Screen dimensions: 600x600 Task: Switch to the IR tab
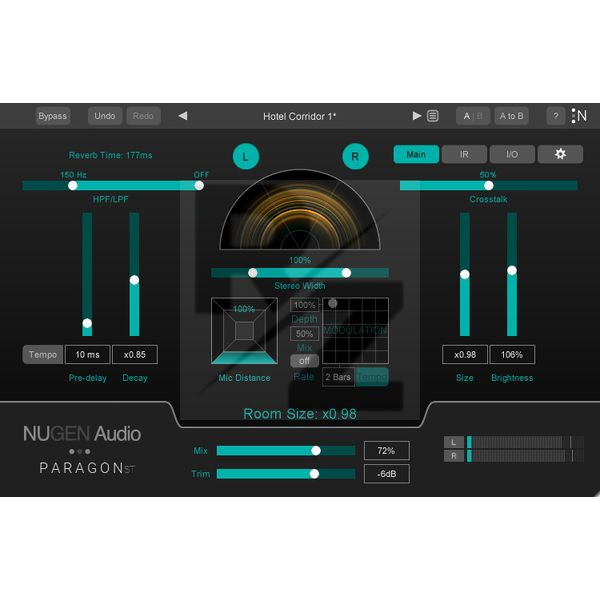pos(464,154)
